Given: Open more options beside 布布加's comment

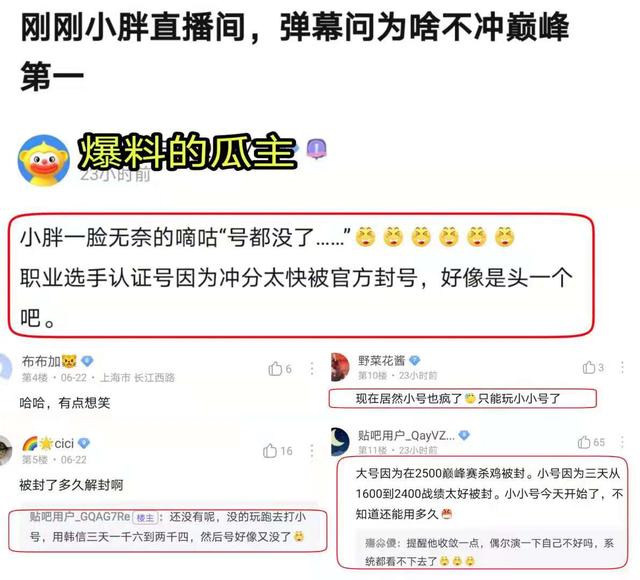Looking at the screenshot, I should pos(312,369).
